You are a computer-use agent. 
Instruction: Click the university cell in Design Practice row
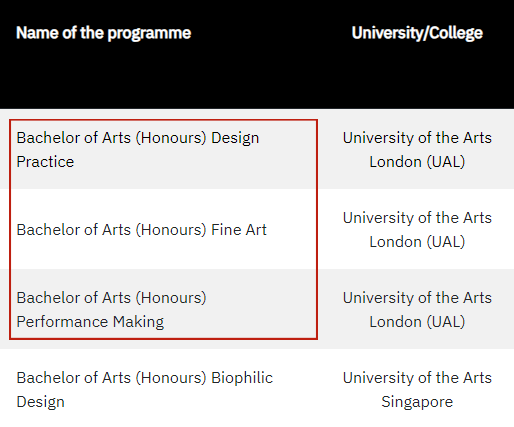417,149
